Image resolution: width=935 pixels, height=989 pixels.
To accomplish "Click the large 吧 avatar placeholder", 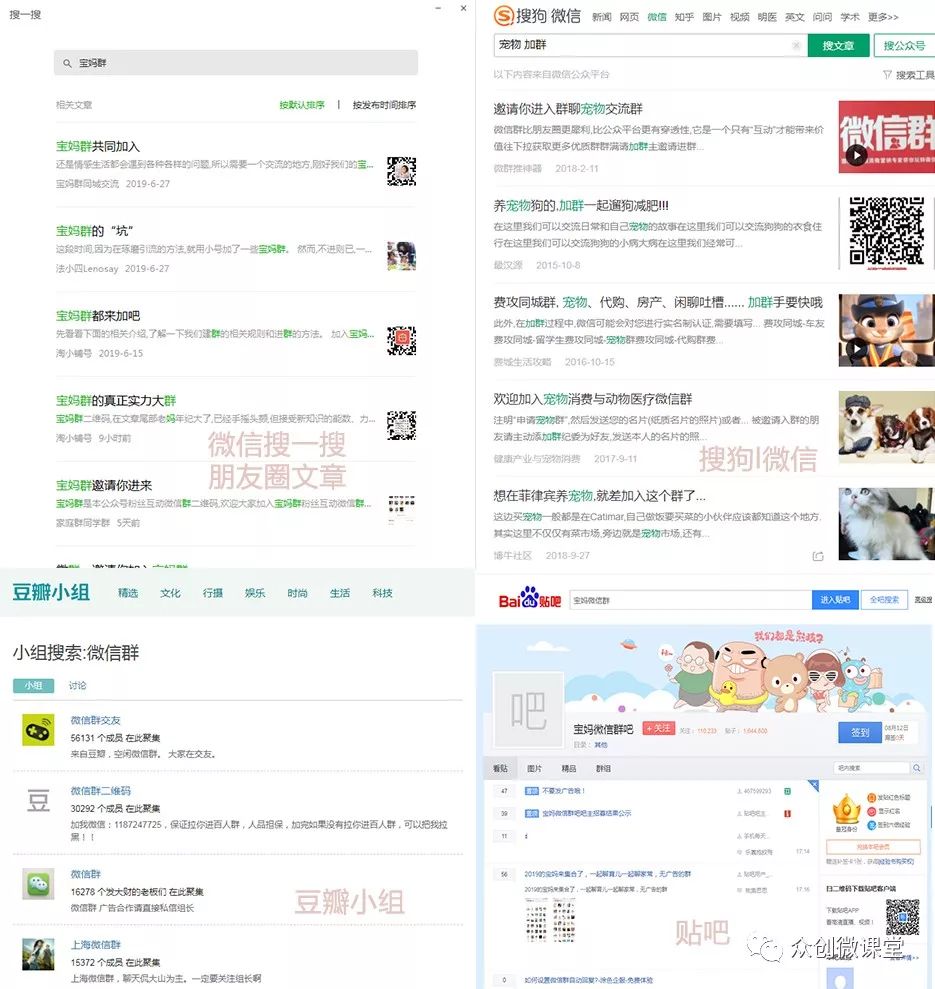I will tap(528, 710).
